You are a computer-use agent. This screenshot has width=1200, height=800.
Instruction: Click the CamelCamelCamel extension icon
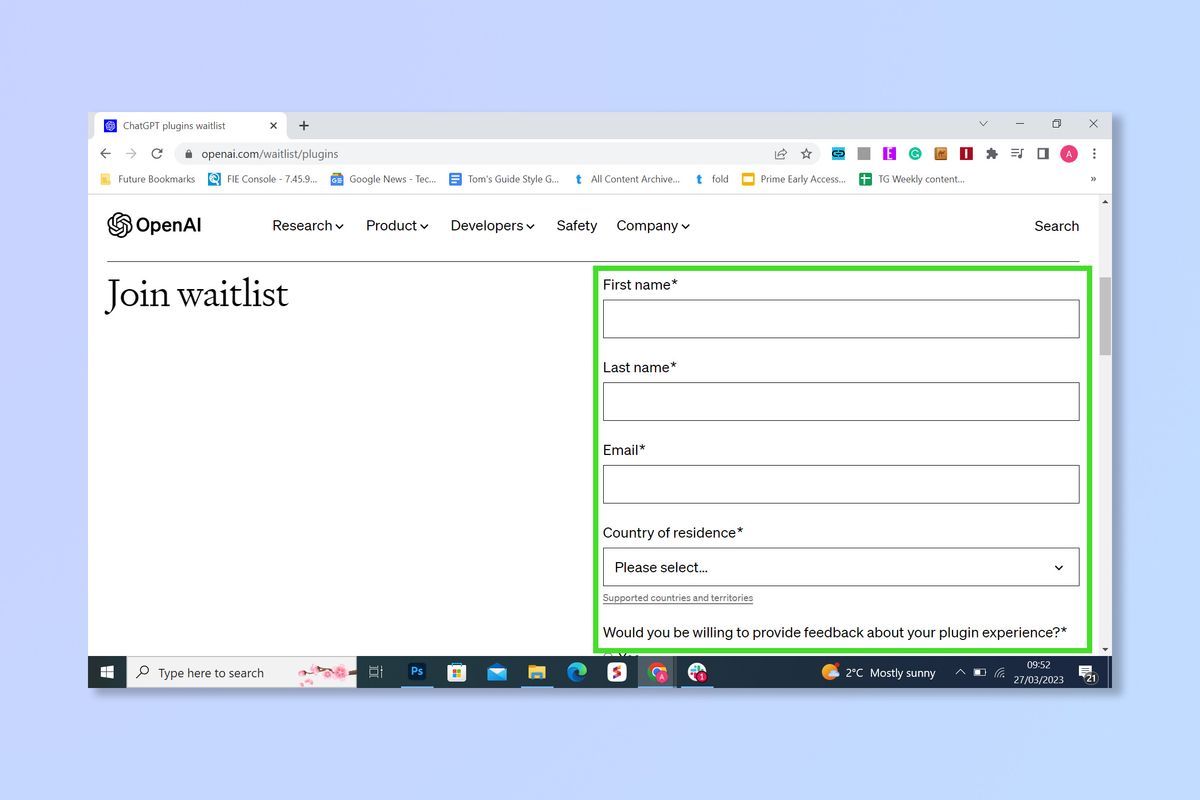tap(941, 153)
